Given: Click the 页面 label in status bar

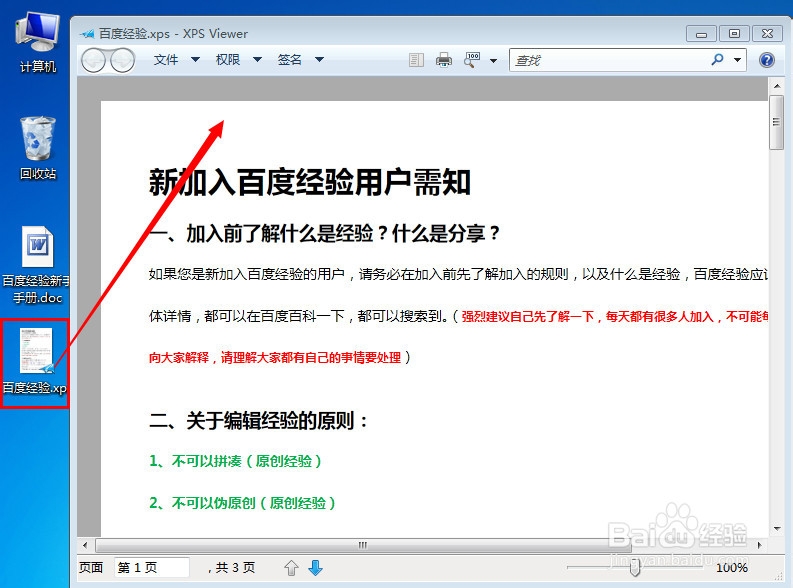Looking at the screenshot, I should click(91, 568).
